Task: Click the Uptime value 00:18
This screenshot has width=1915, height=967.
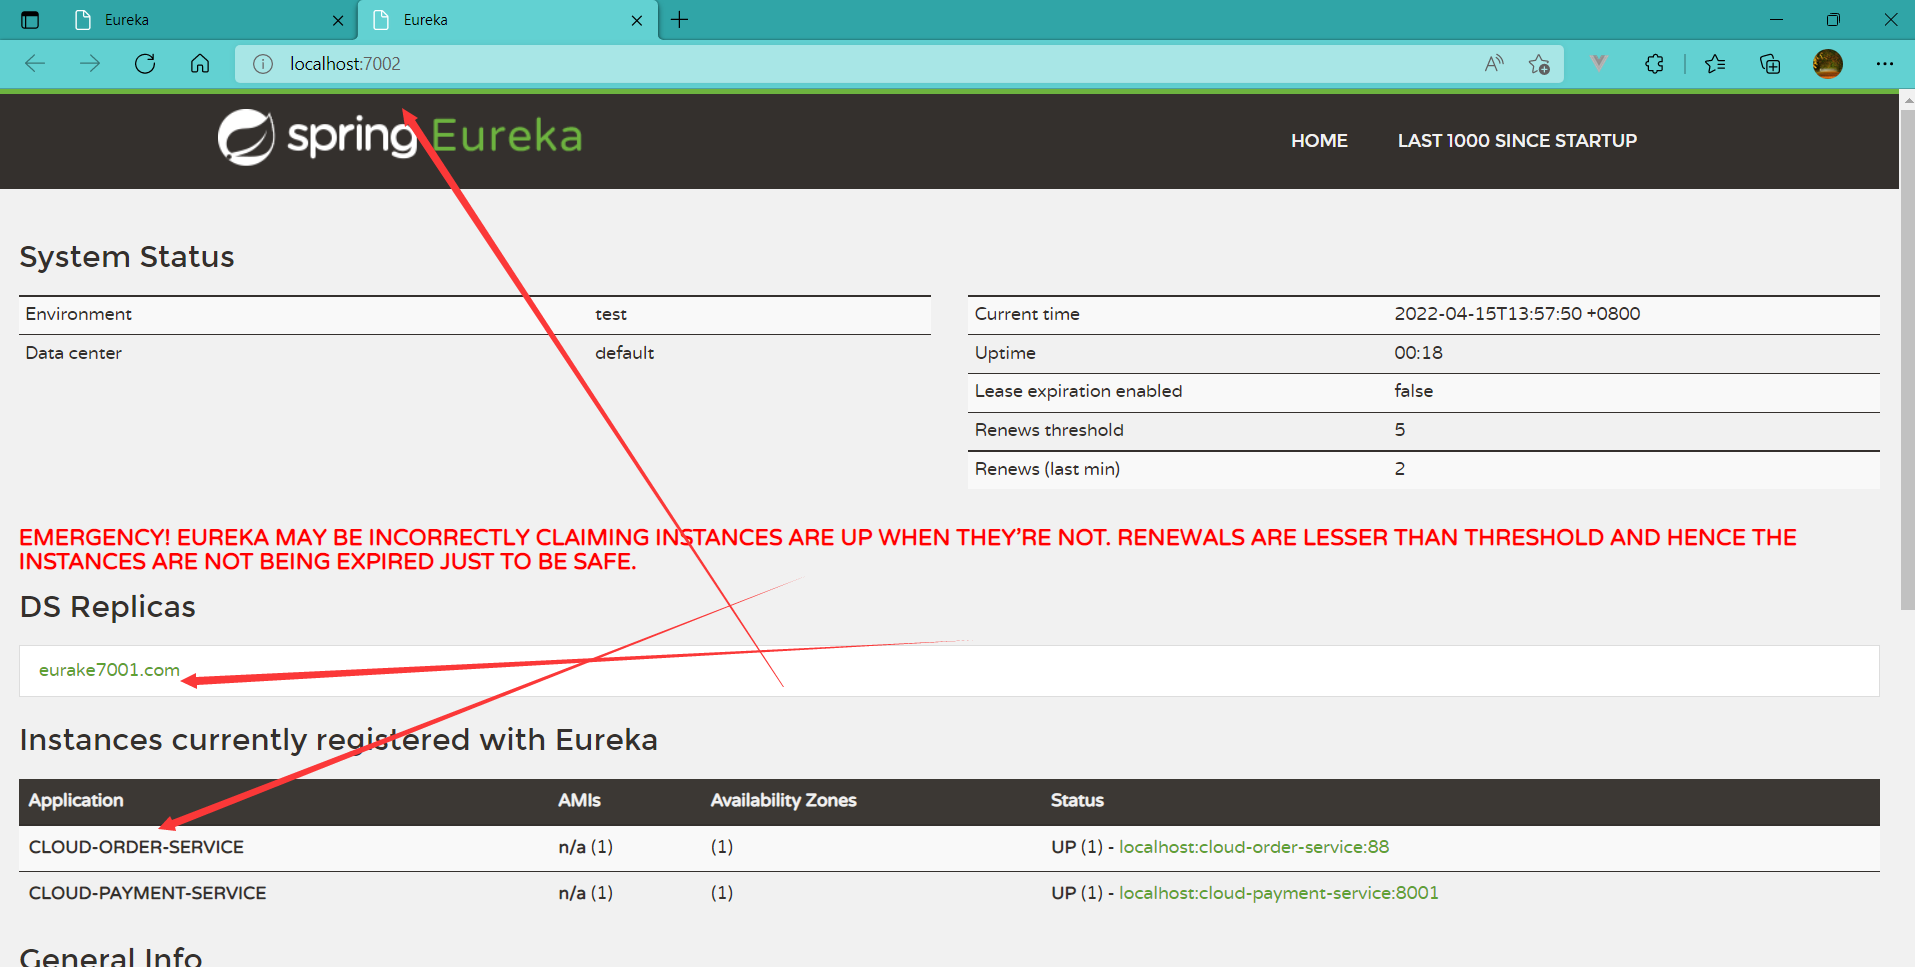Action: click(1418, 353)
